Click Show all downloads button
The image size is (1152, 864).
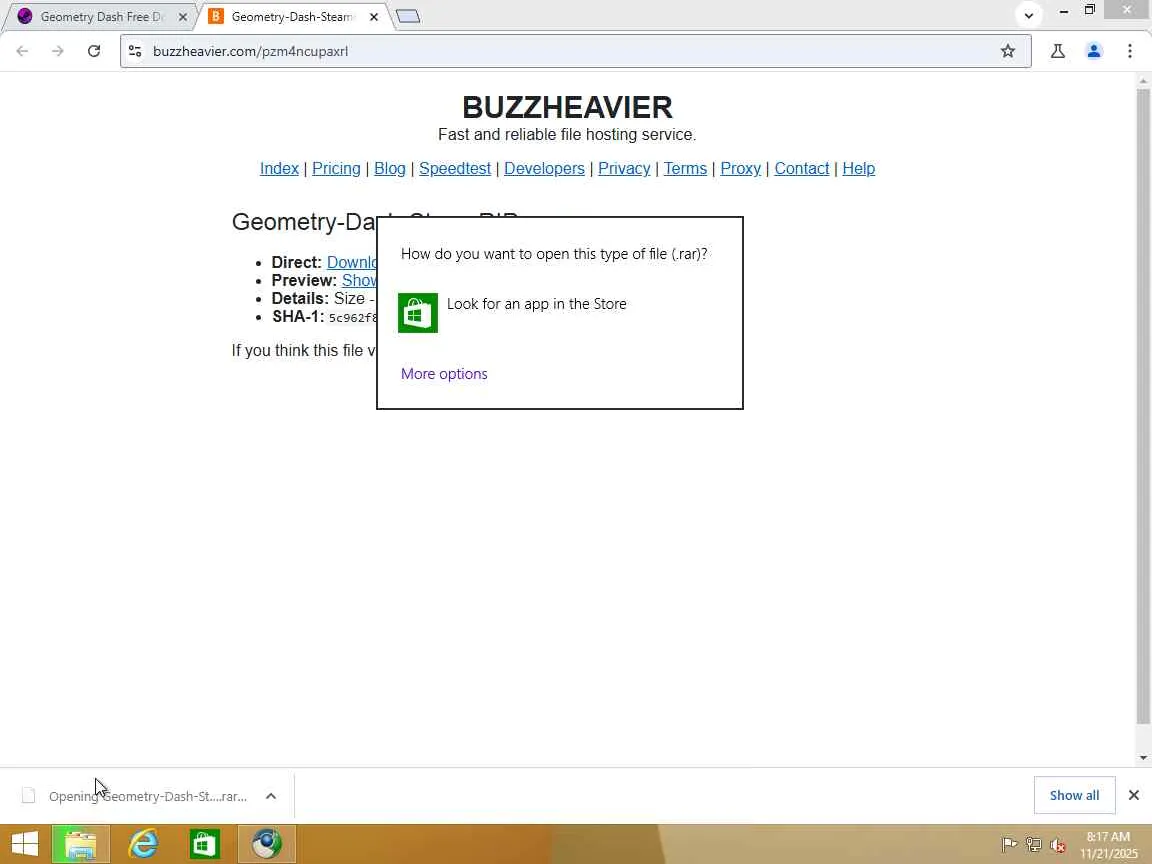(1074, 795)
